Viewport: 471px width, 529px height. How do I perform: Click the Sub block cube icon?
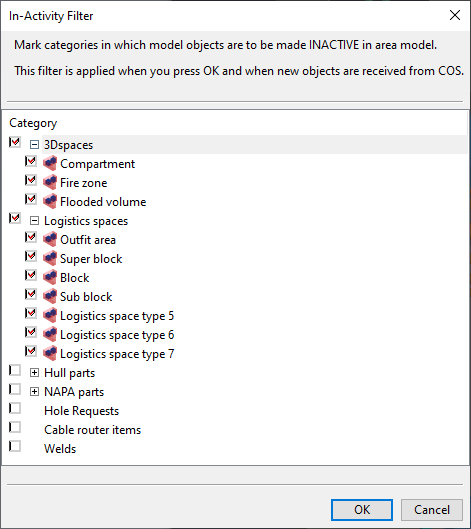50,297
